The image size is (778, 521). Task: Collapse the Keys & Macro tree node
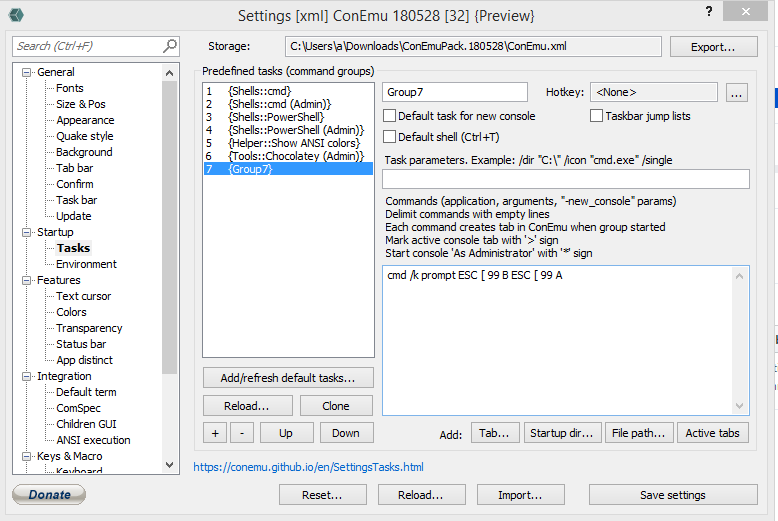point(26,456)
